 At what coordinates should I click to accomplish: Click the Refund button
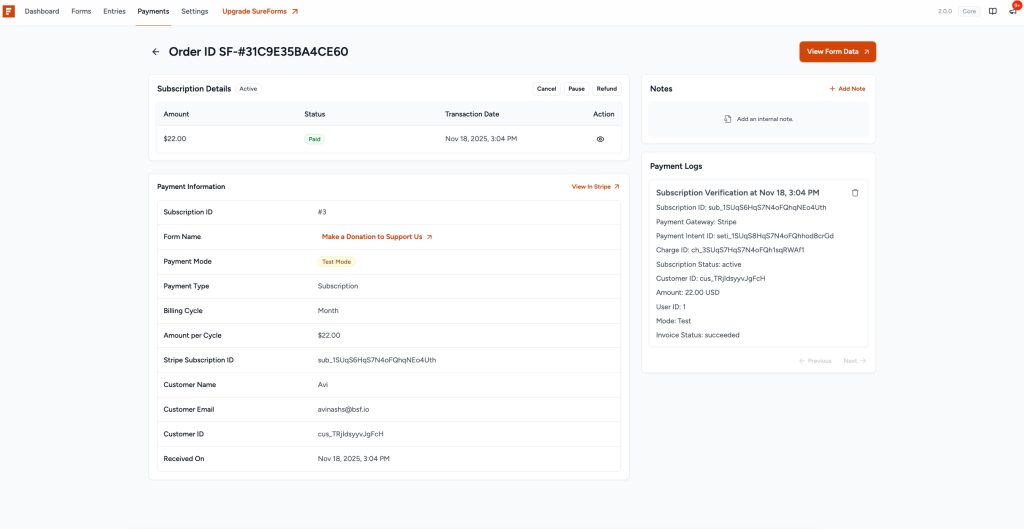607,89
